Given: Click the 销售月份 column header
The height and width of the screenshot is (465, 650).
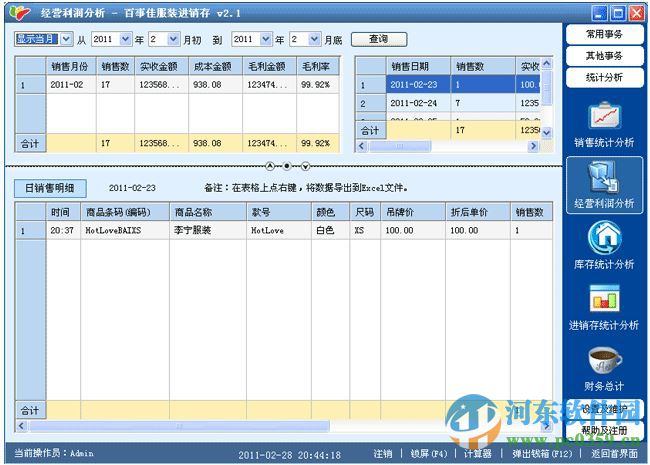Looking at the screenshot, I should point(71,66).
